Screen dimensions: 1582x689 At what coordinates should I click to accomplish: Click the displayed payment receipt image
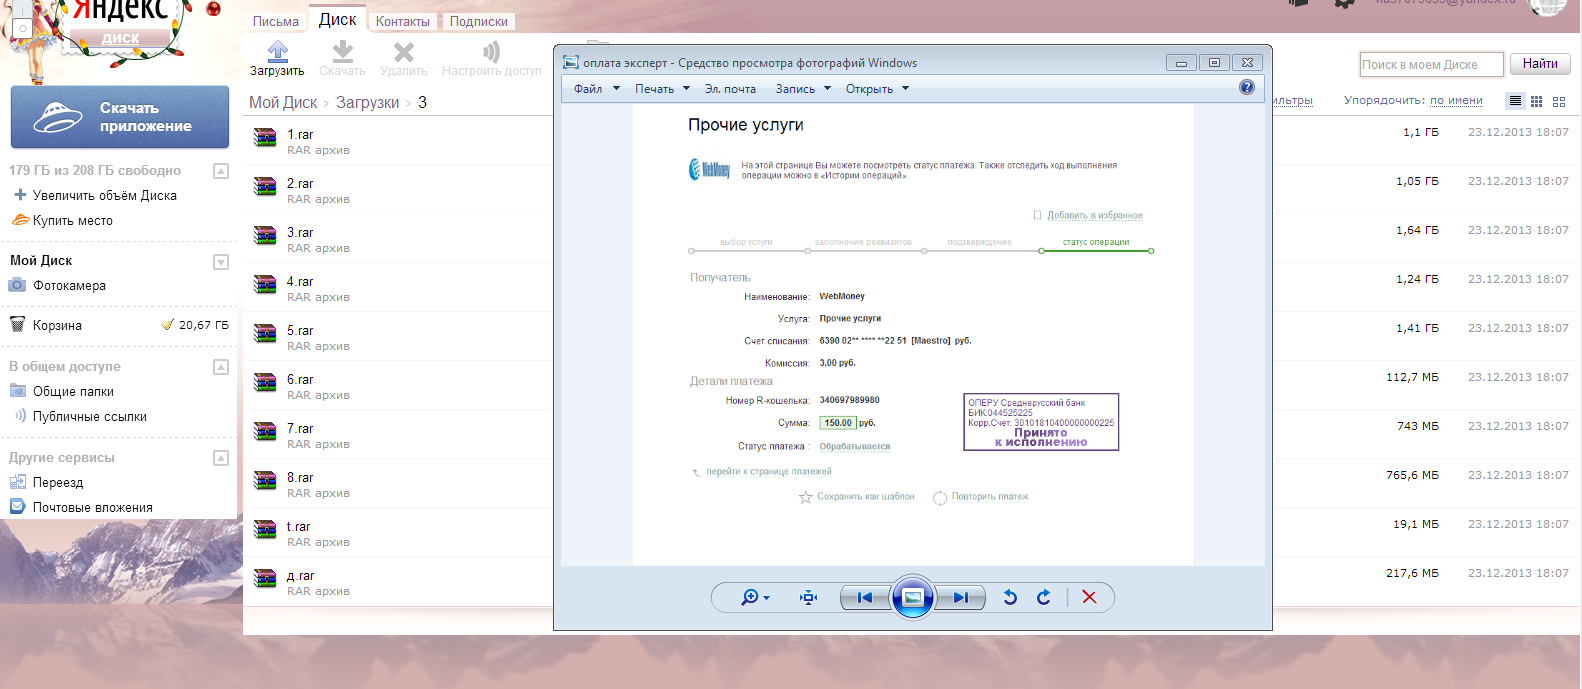coord(912,335)
